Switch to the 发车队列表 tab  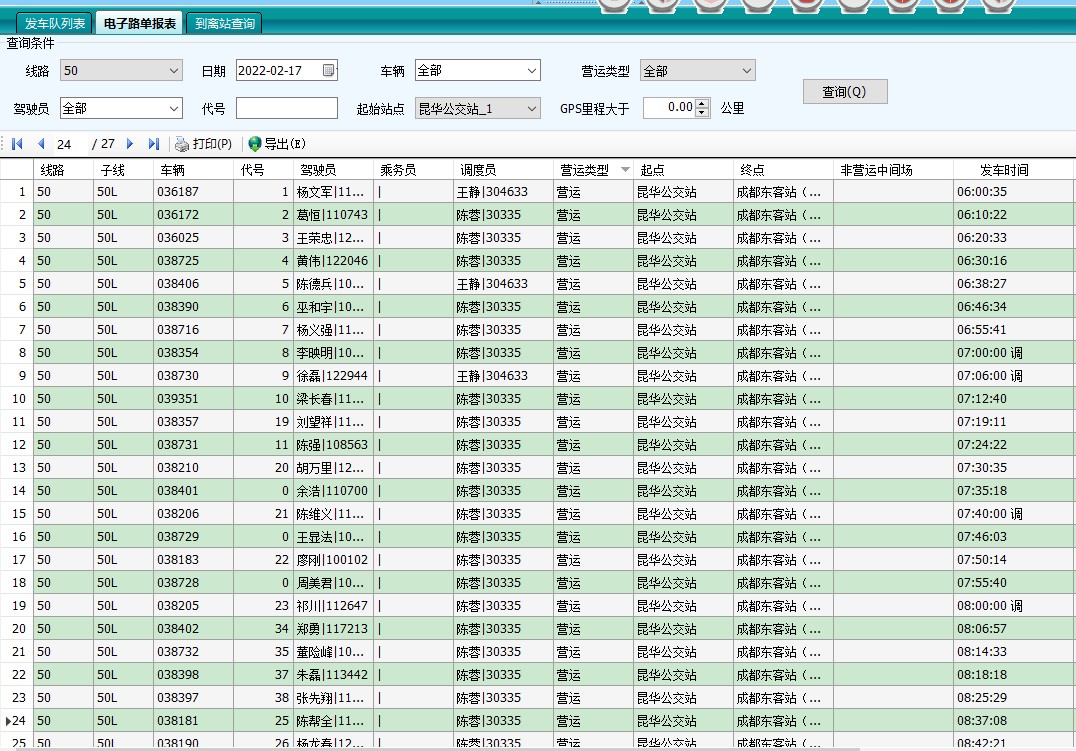[56, 23]
